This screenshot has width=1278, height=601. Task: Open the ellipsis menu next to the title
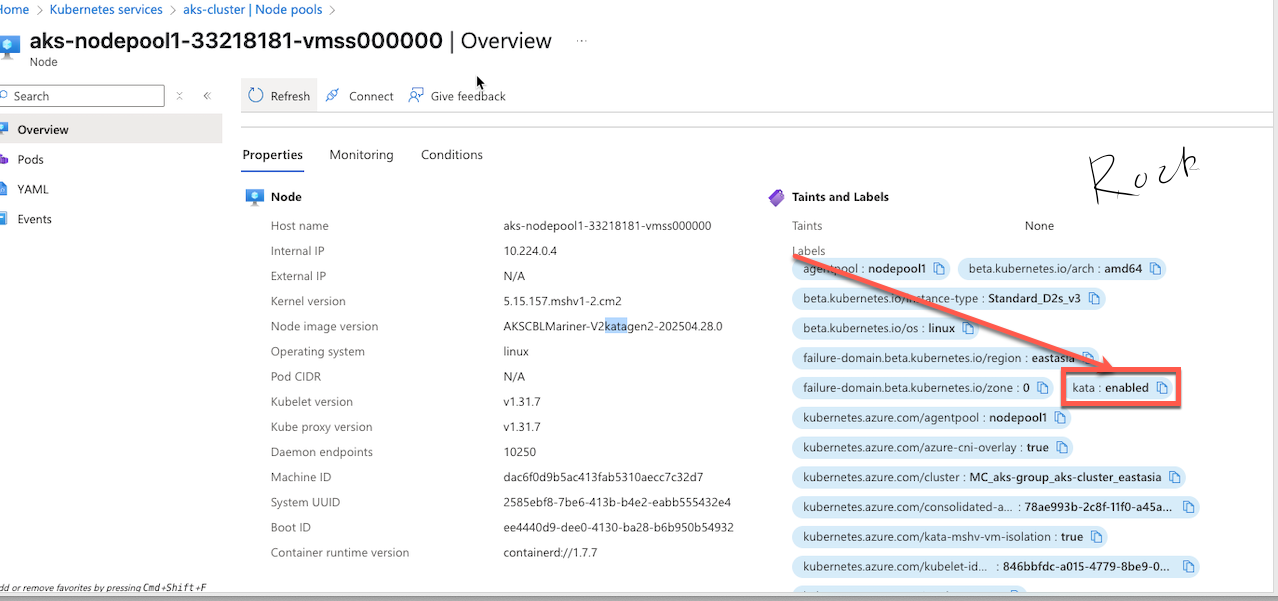click(x=582, y=41)
